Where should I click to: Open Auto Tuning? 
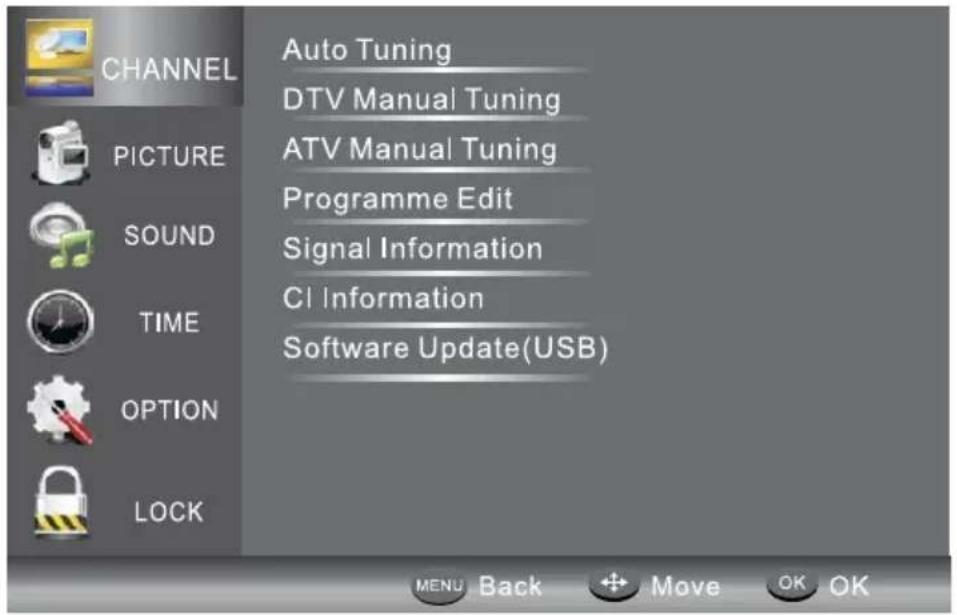(x=367, y=50)
